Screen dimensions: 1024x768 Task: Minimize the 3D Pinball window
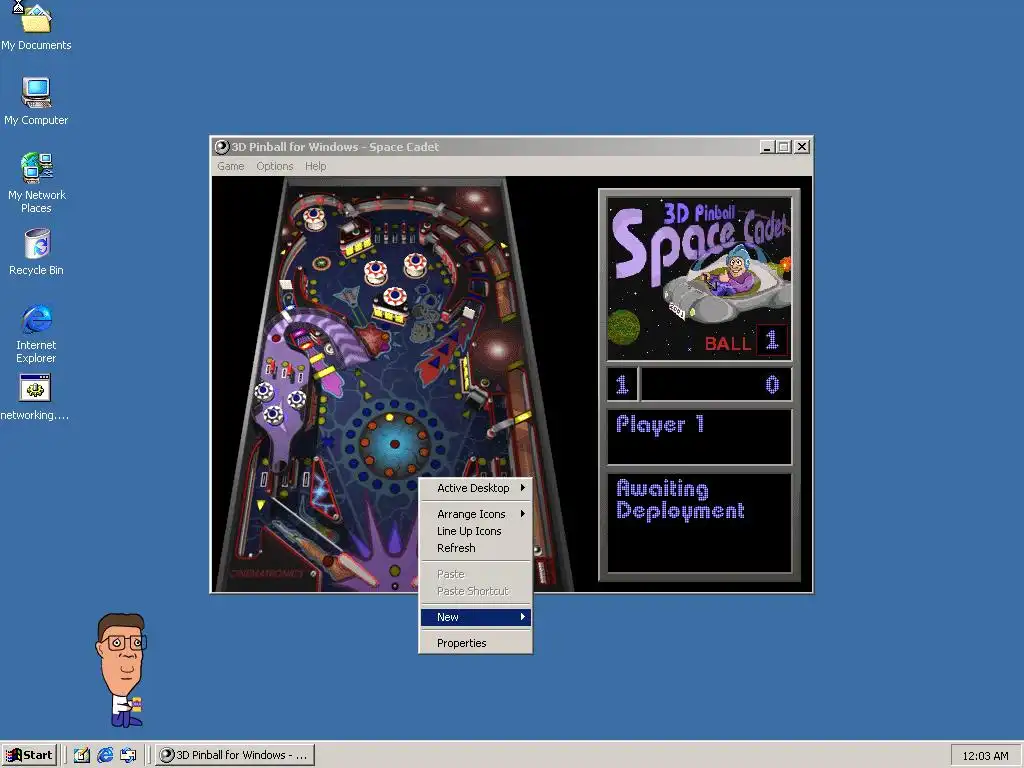pos(767,147)
